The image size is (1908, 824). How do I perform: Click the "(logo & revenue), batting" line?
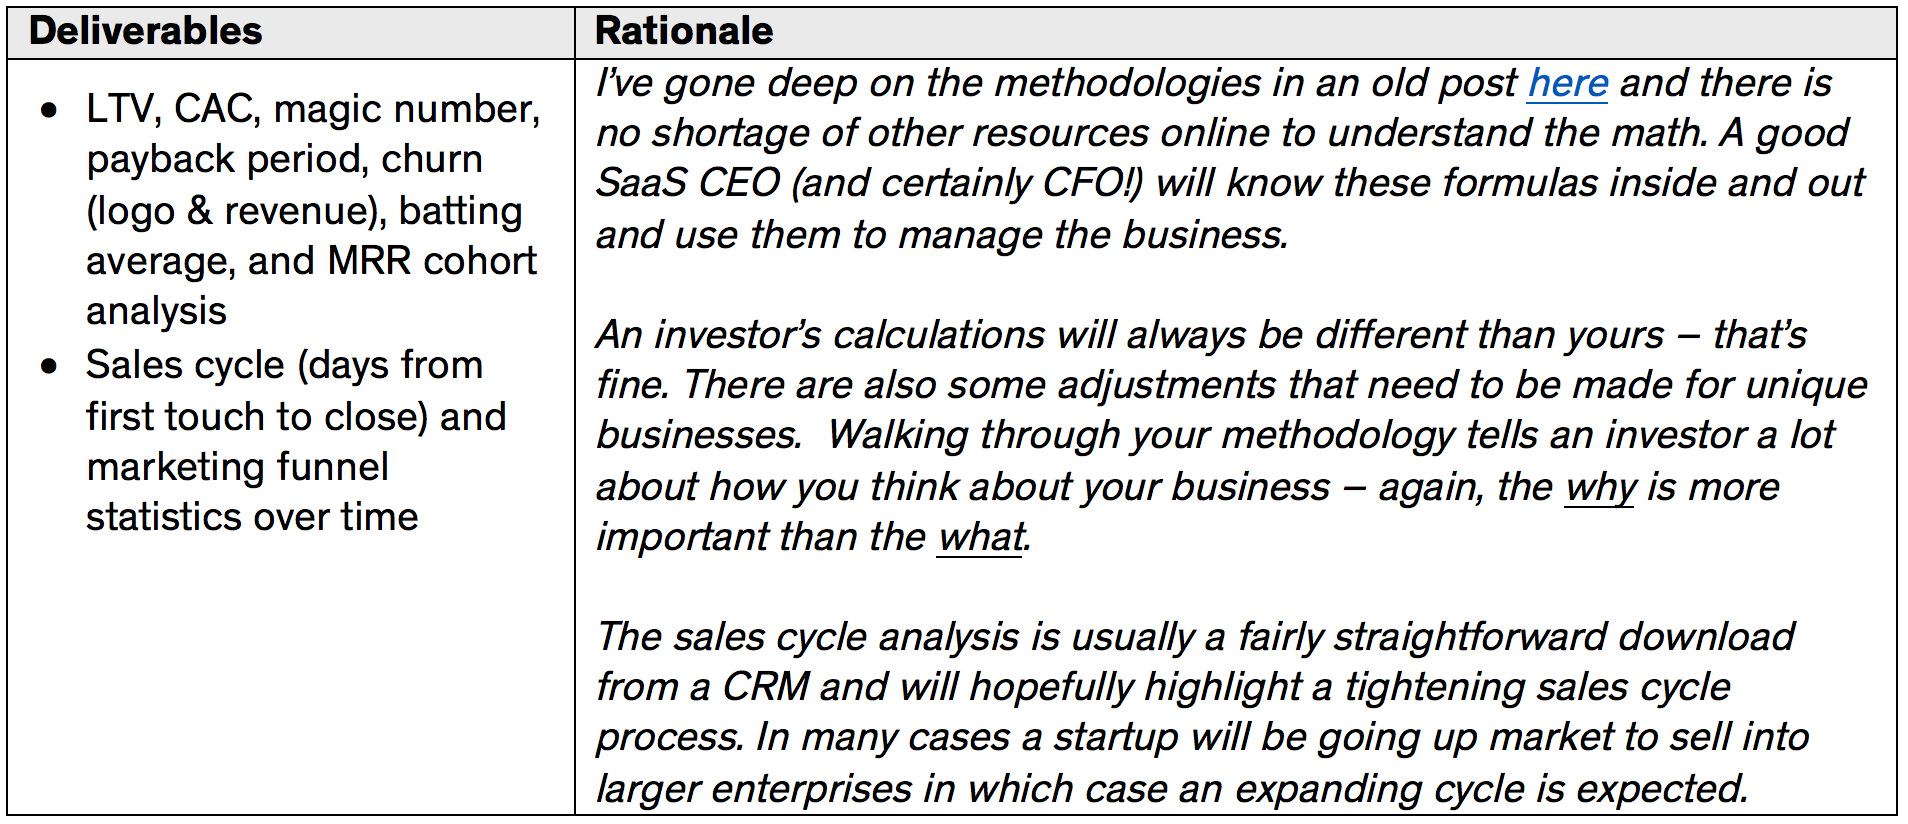(304, 211)
